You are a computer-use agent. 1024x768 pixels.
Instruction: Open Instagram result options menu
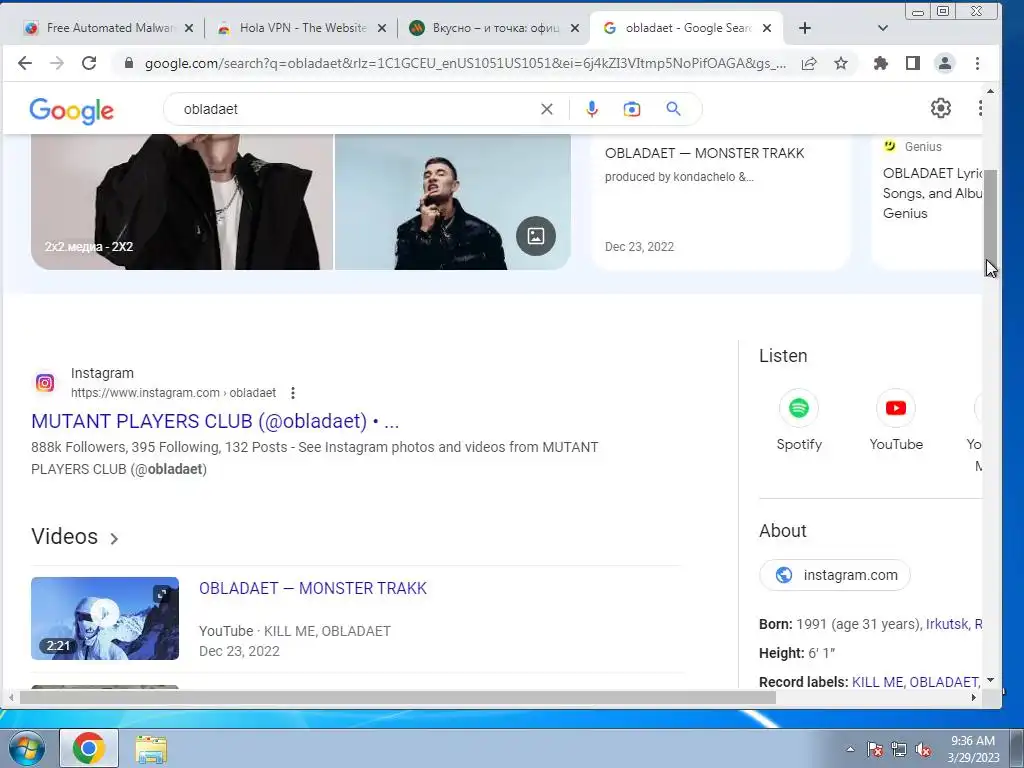click(293, 393)
